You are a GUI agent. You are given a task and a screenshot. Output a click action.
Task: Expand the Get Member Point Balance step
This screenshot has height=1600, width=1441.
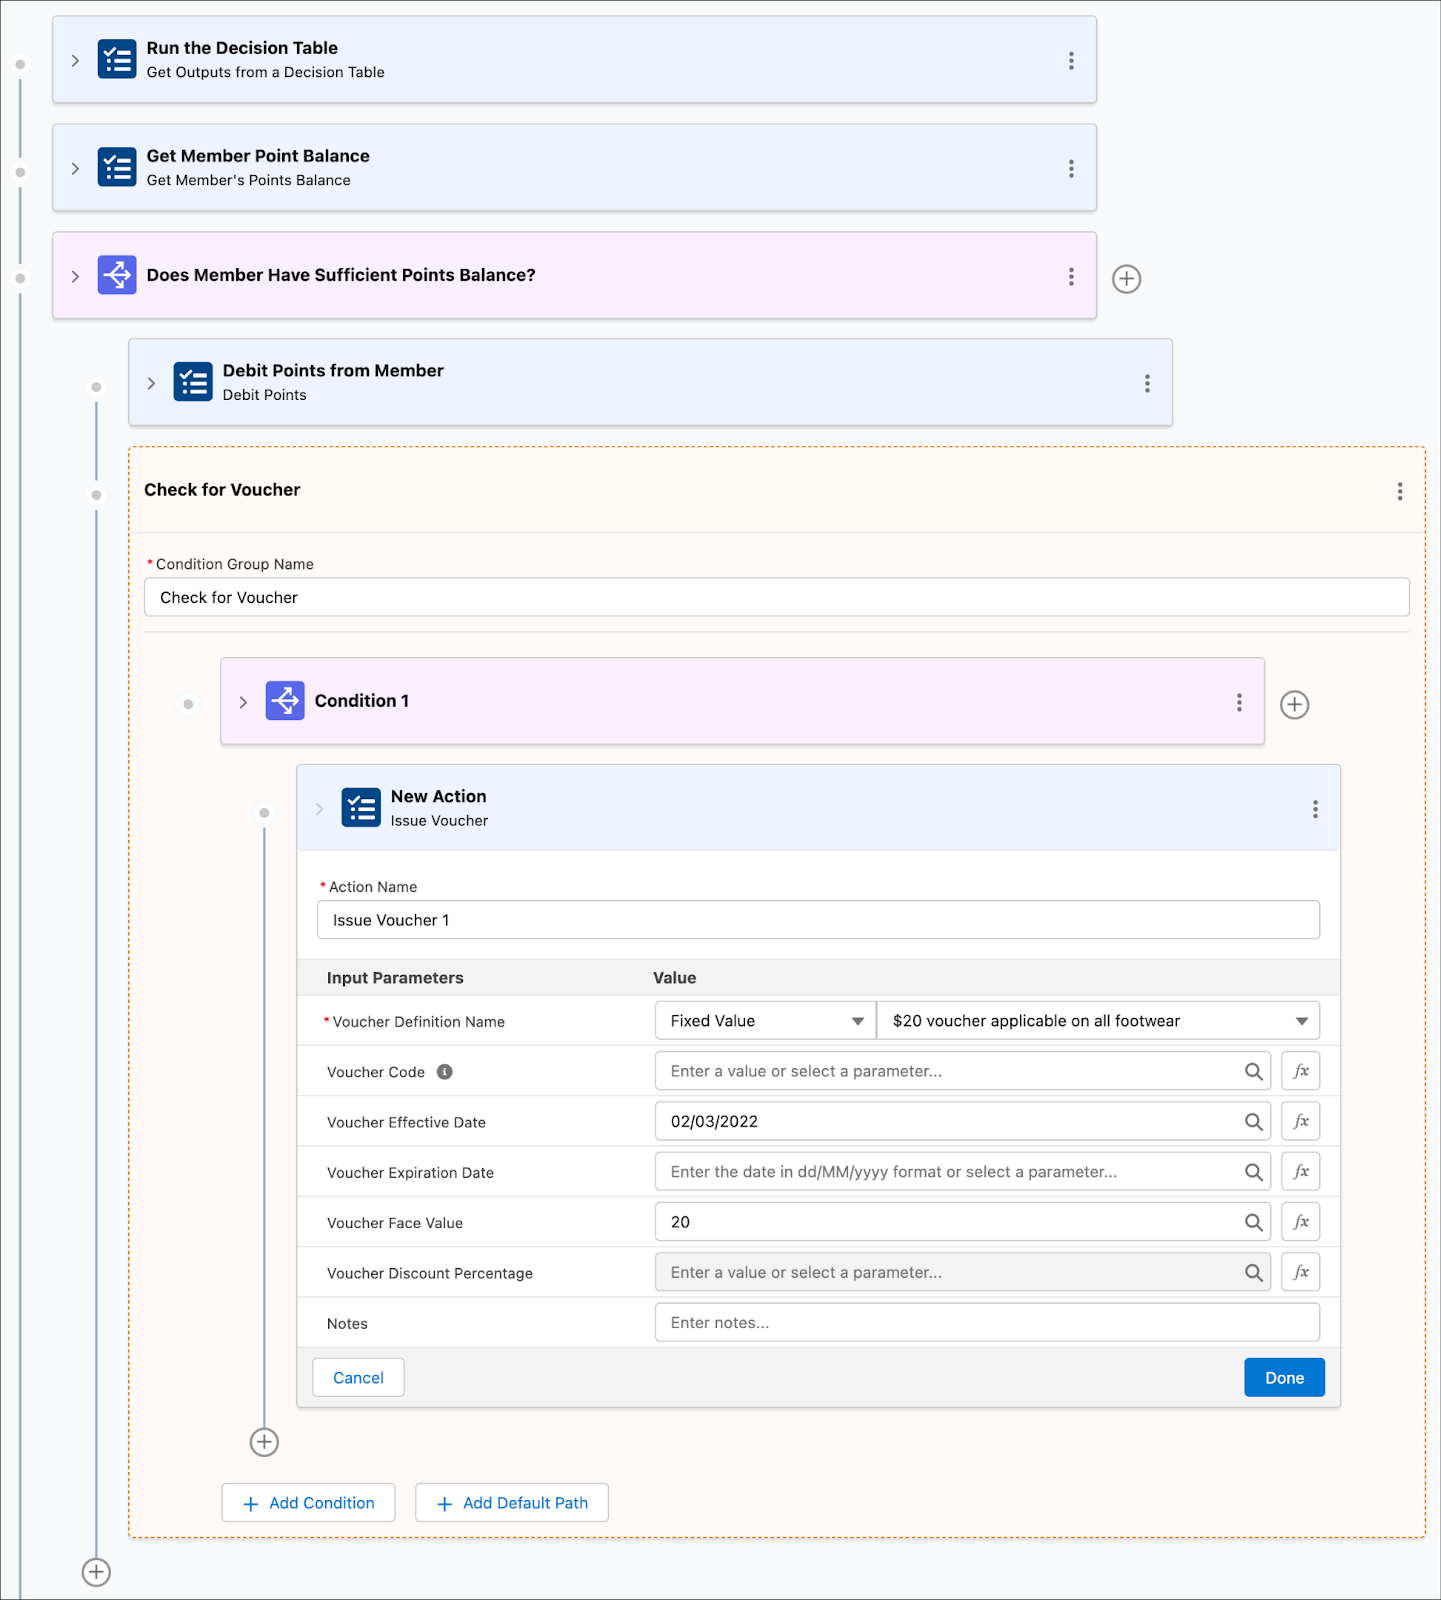tap(75, 169)
